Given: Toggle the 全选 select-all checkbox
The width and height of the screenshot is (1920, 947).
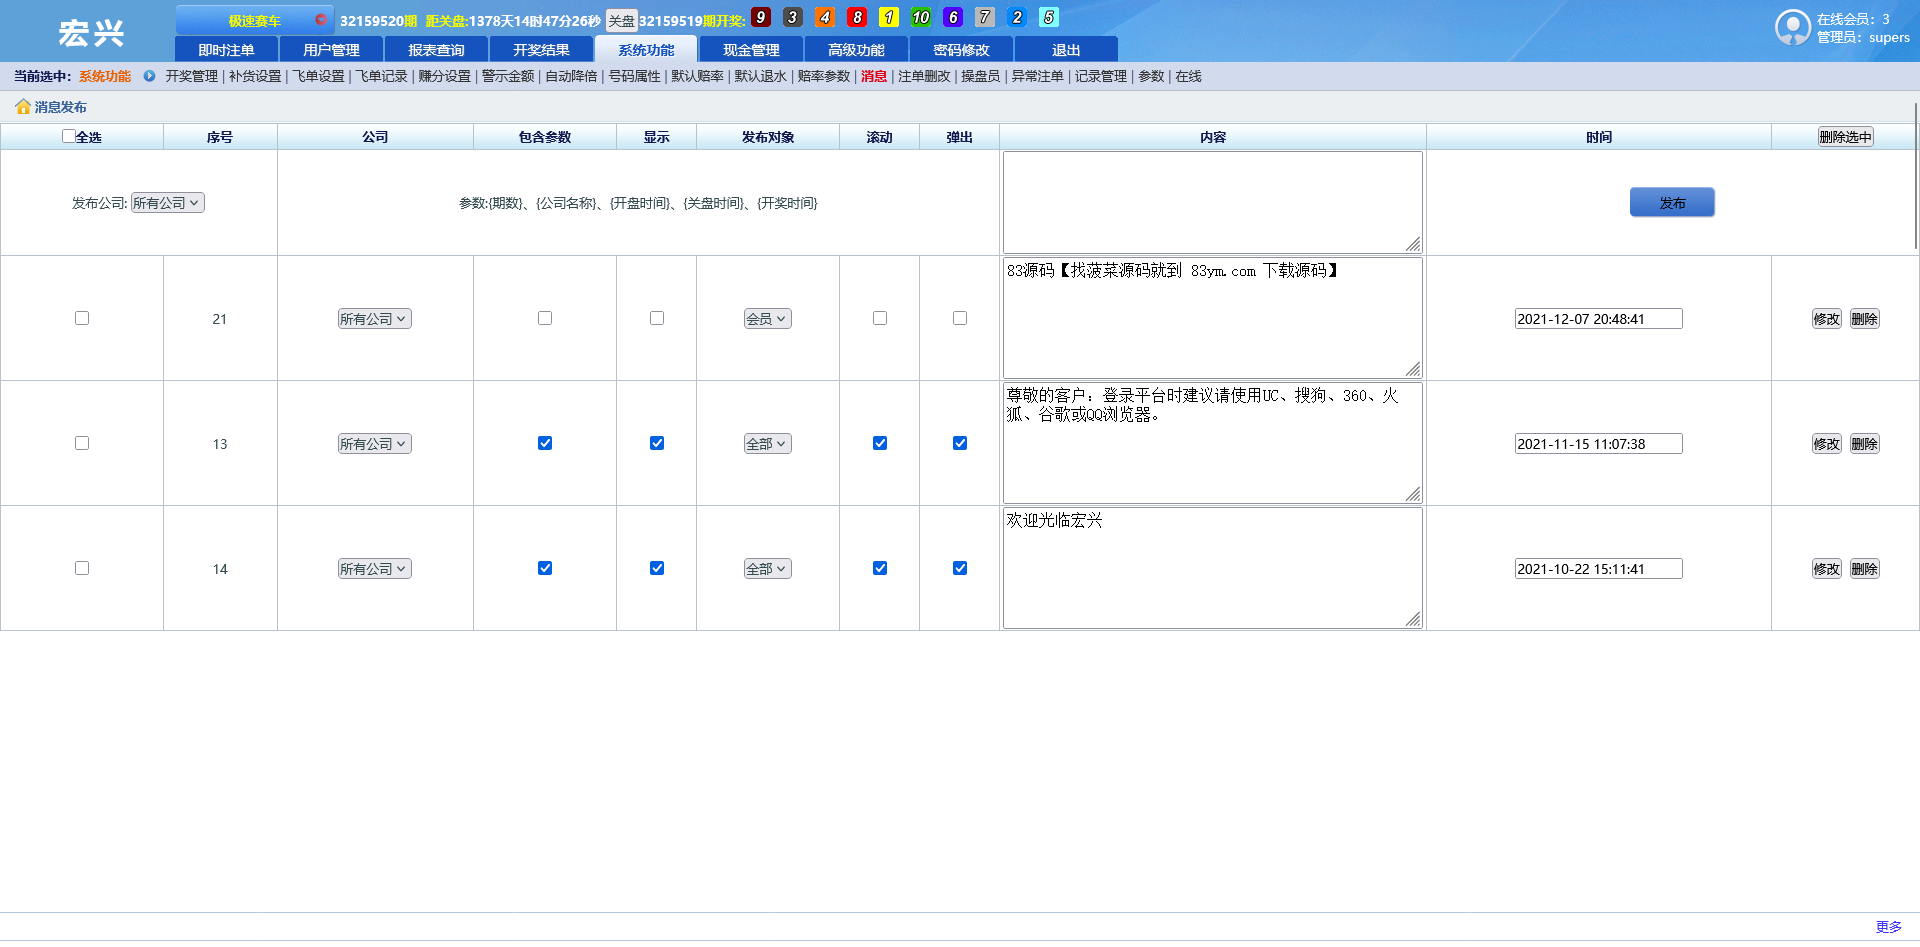Looking at the screenshot, I should pos(68,136).
